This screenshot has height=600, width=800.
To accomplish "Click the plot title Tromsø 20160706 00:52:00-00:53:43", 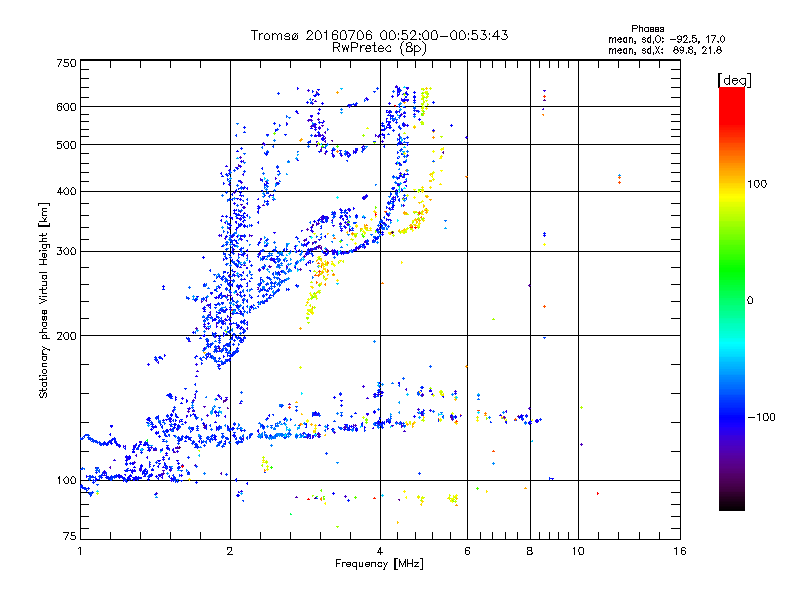I will coord(379,35).
